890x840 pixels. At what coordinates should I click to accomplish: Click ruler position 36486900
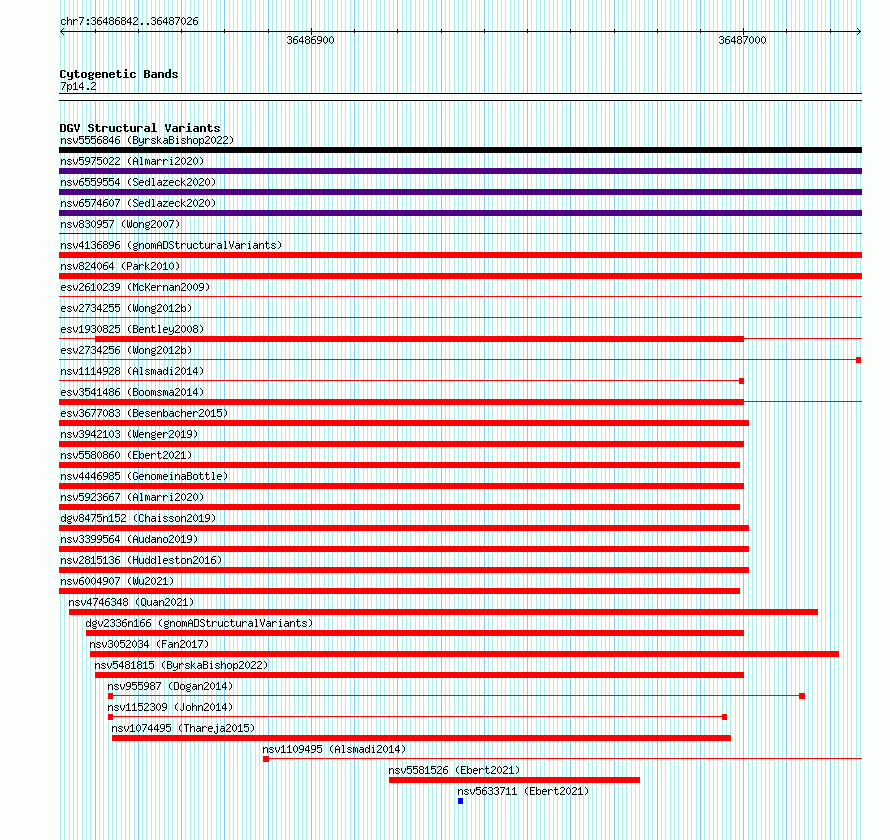click(x=310, y=40)
